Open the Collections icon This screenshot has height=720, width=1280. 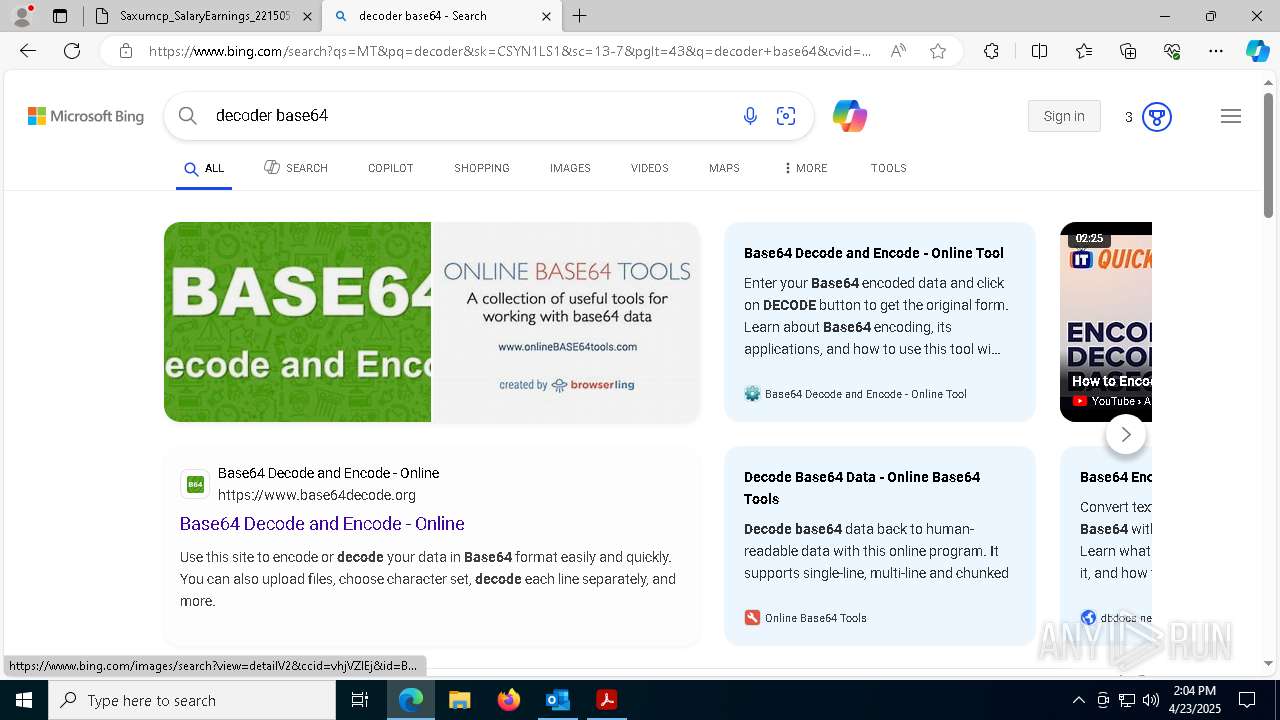1128,51
